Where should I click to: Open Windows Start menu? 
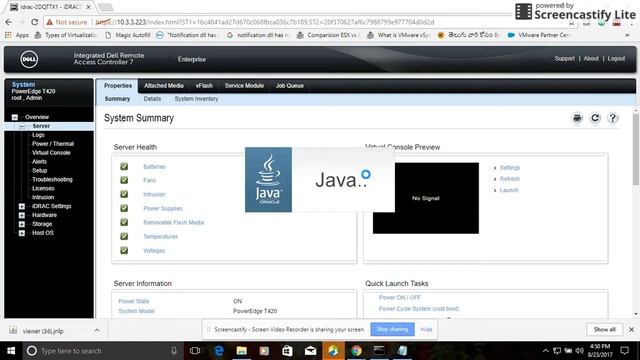point(11,351)
